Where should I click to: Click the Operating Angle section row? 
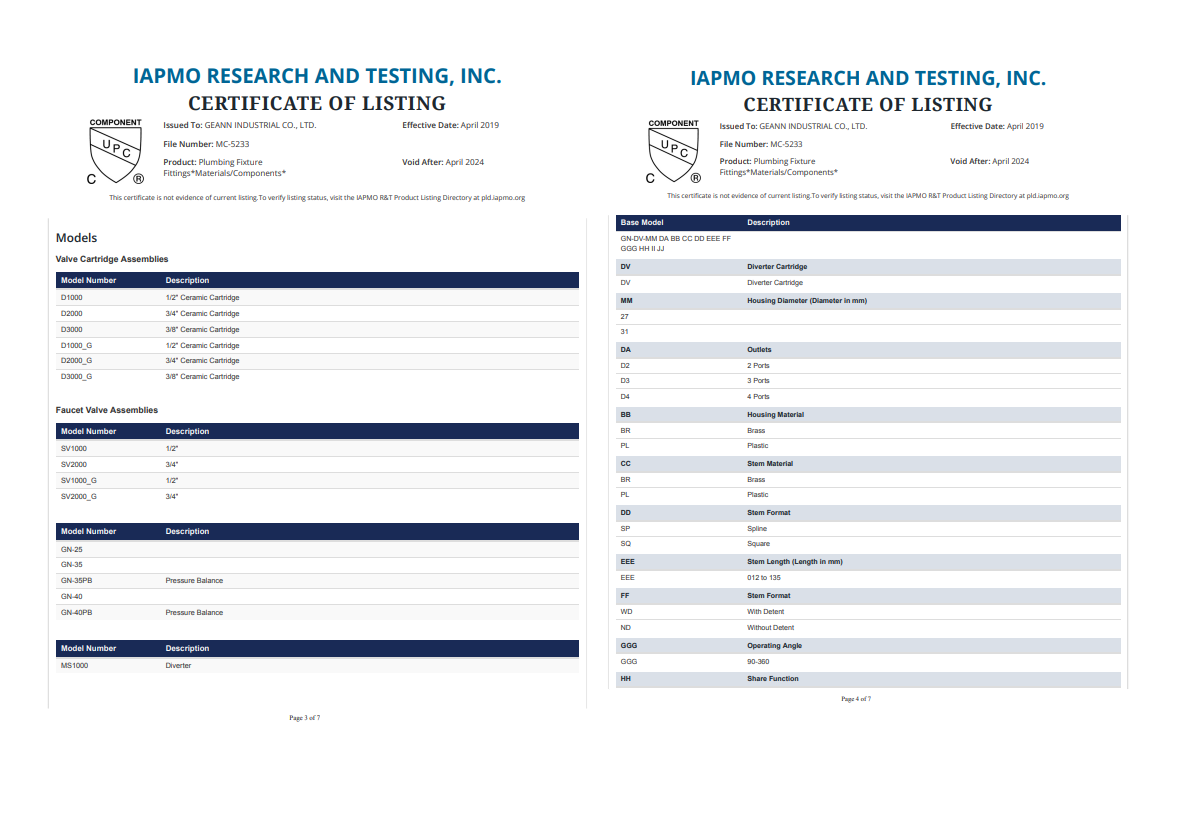868,646
